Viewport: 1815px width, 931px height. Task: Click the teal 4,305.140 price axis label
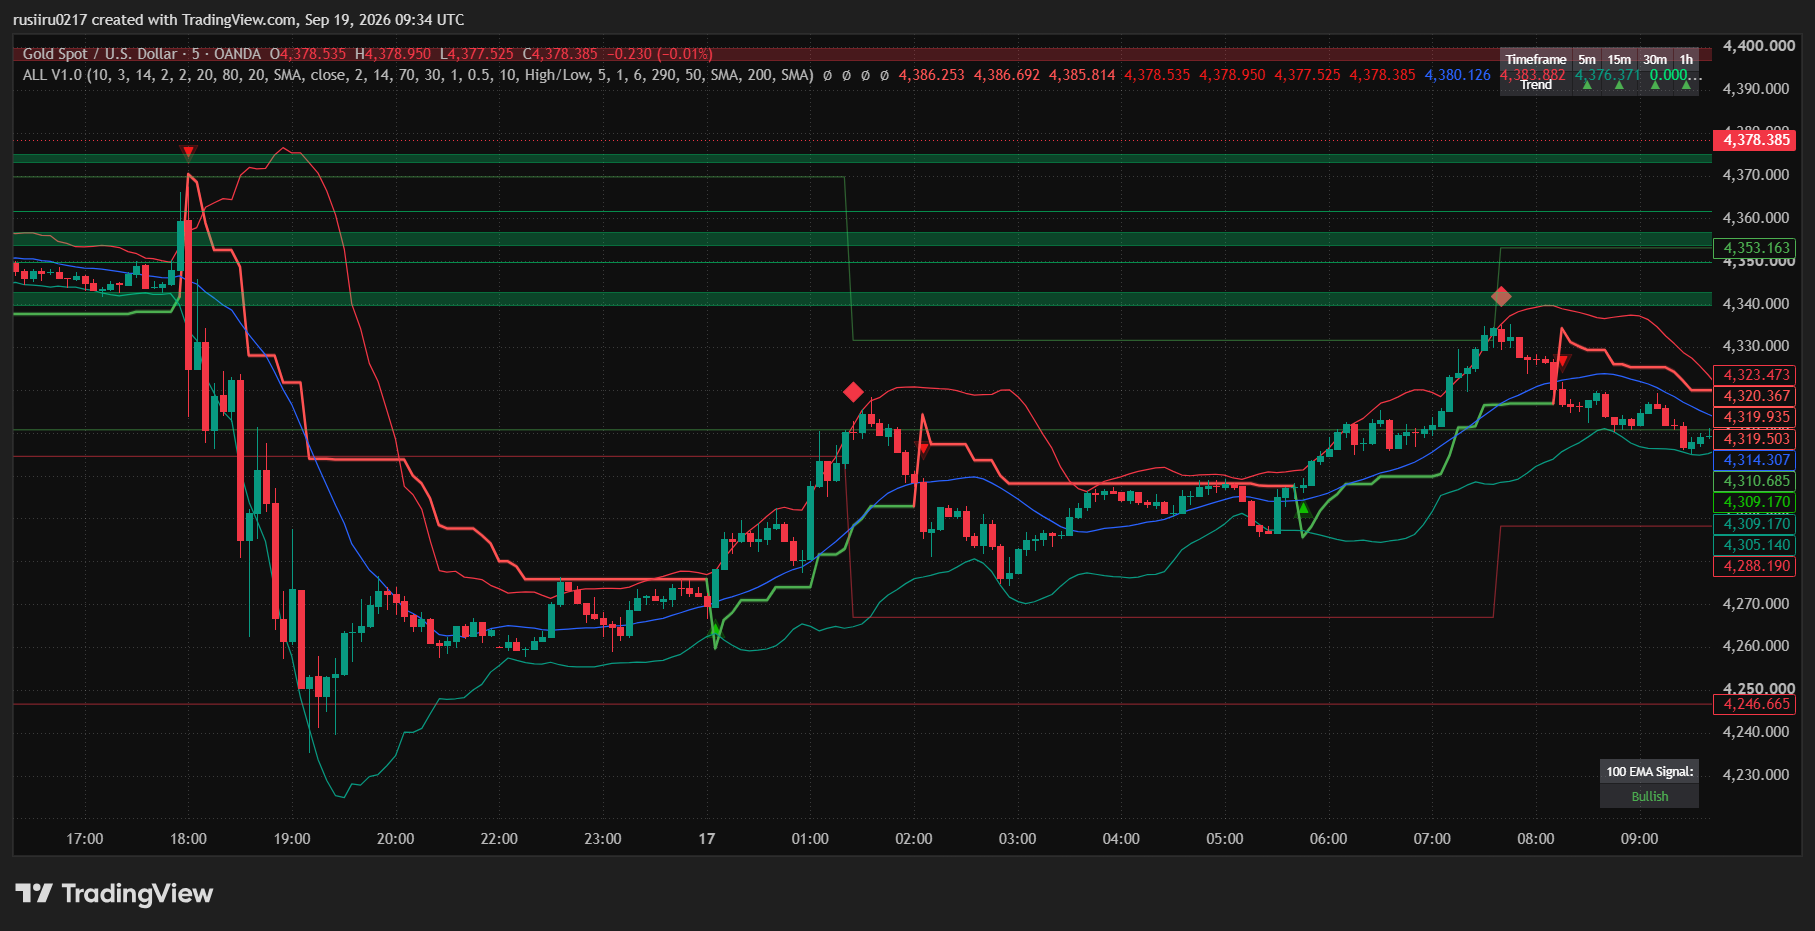[1755, 545]
